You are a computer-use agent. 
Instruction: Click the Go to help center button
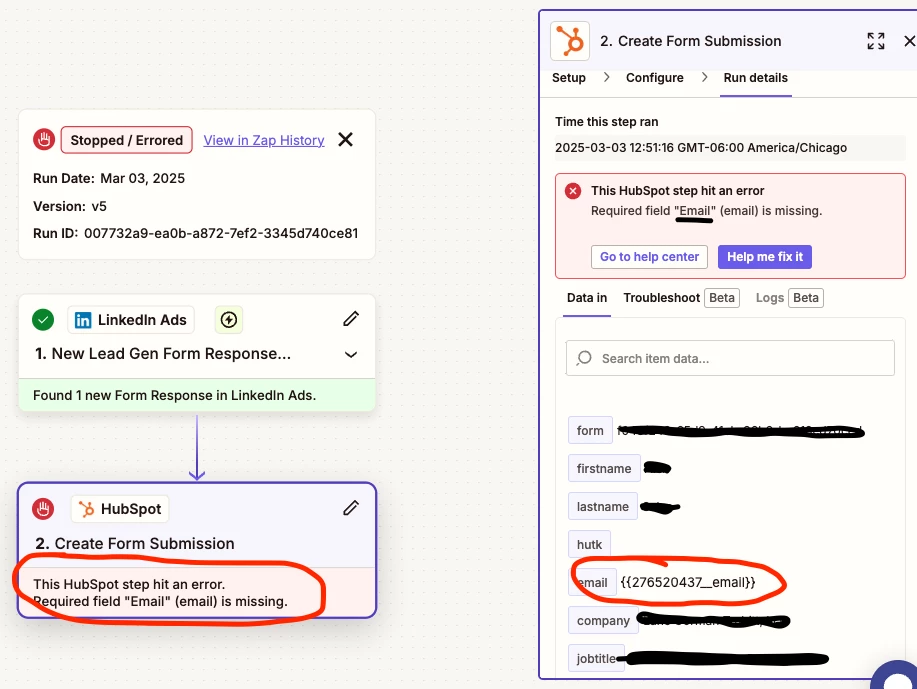point(649,257)
